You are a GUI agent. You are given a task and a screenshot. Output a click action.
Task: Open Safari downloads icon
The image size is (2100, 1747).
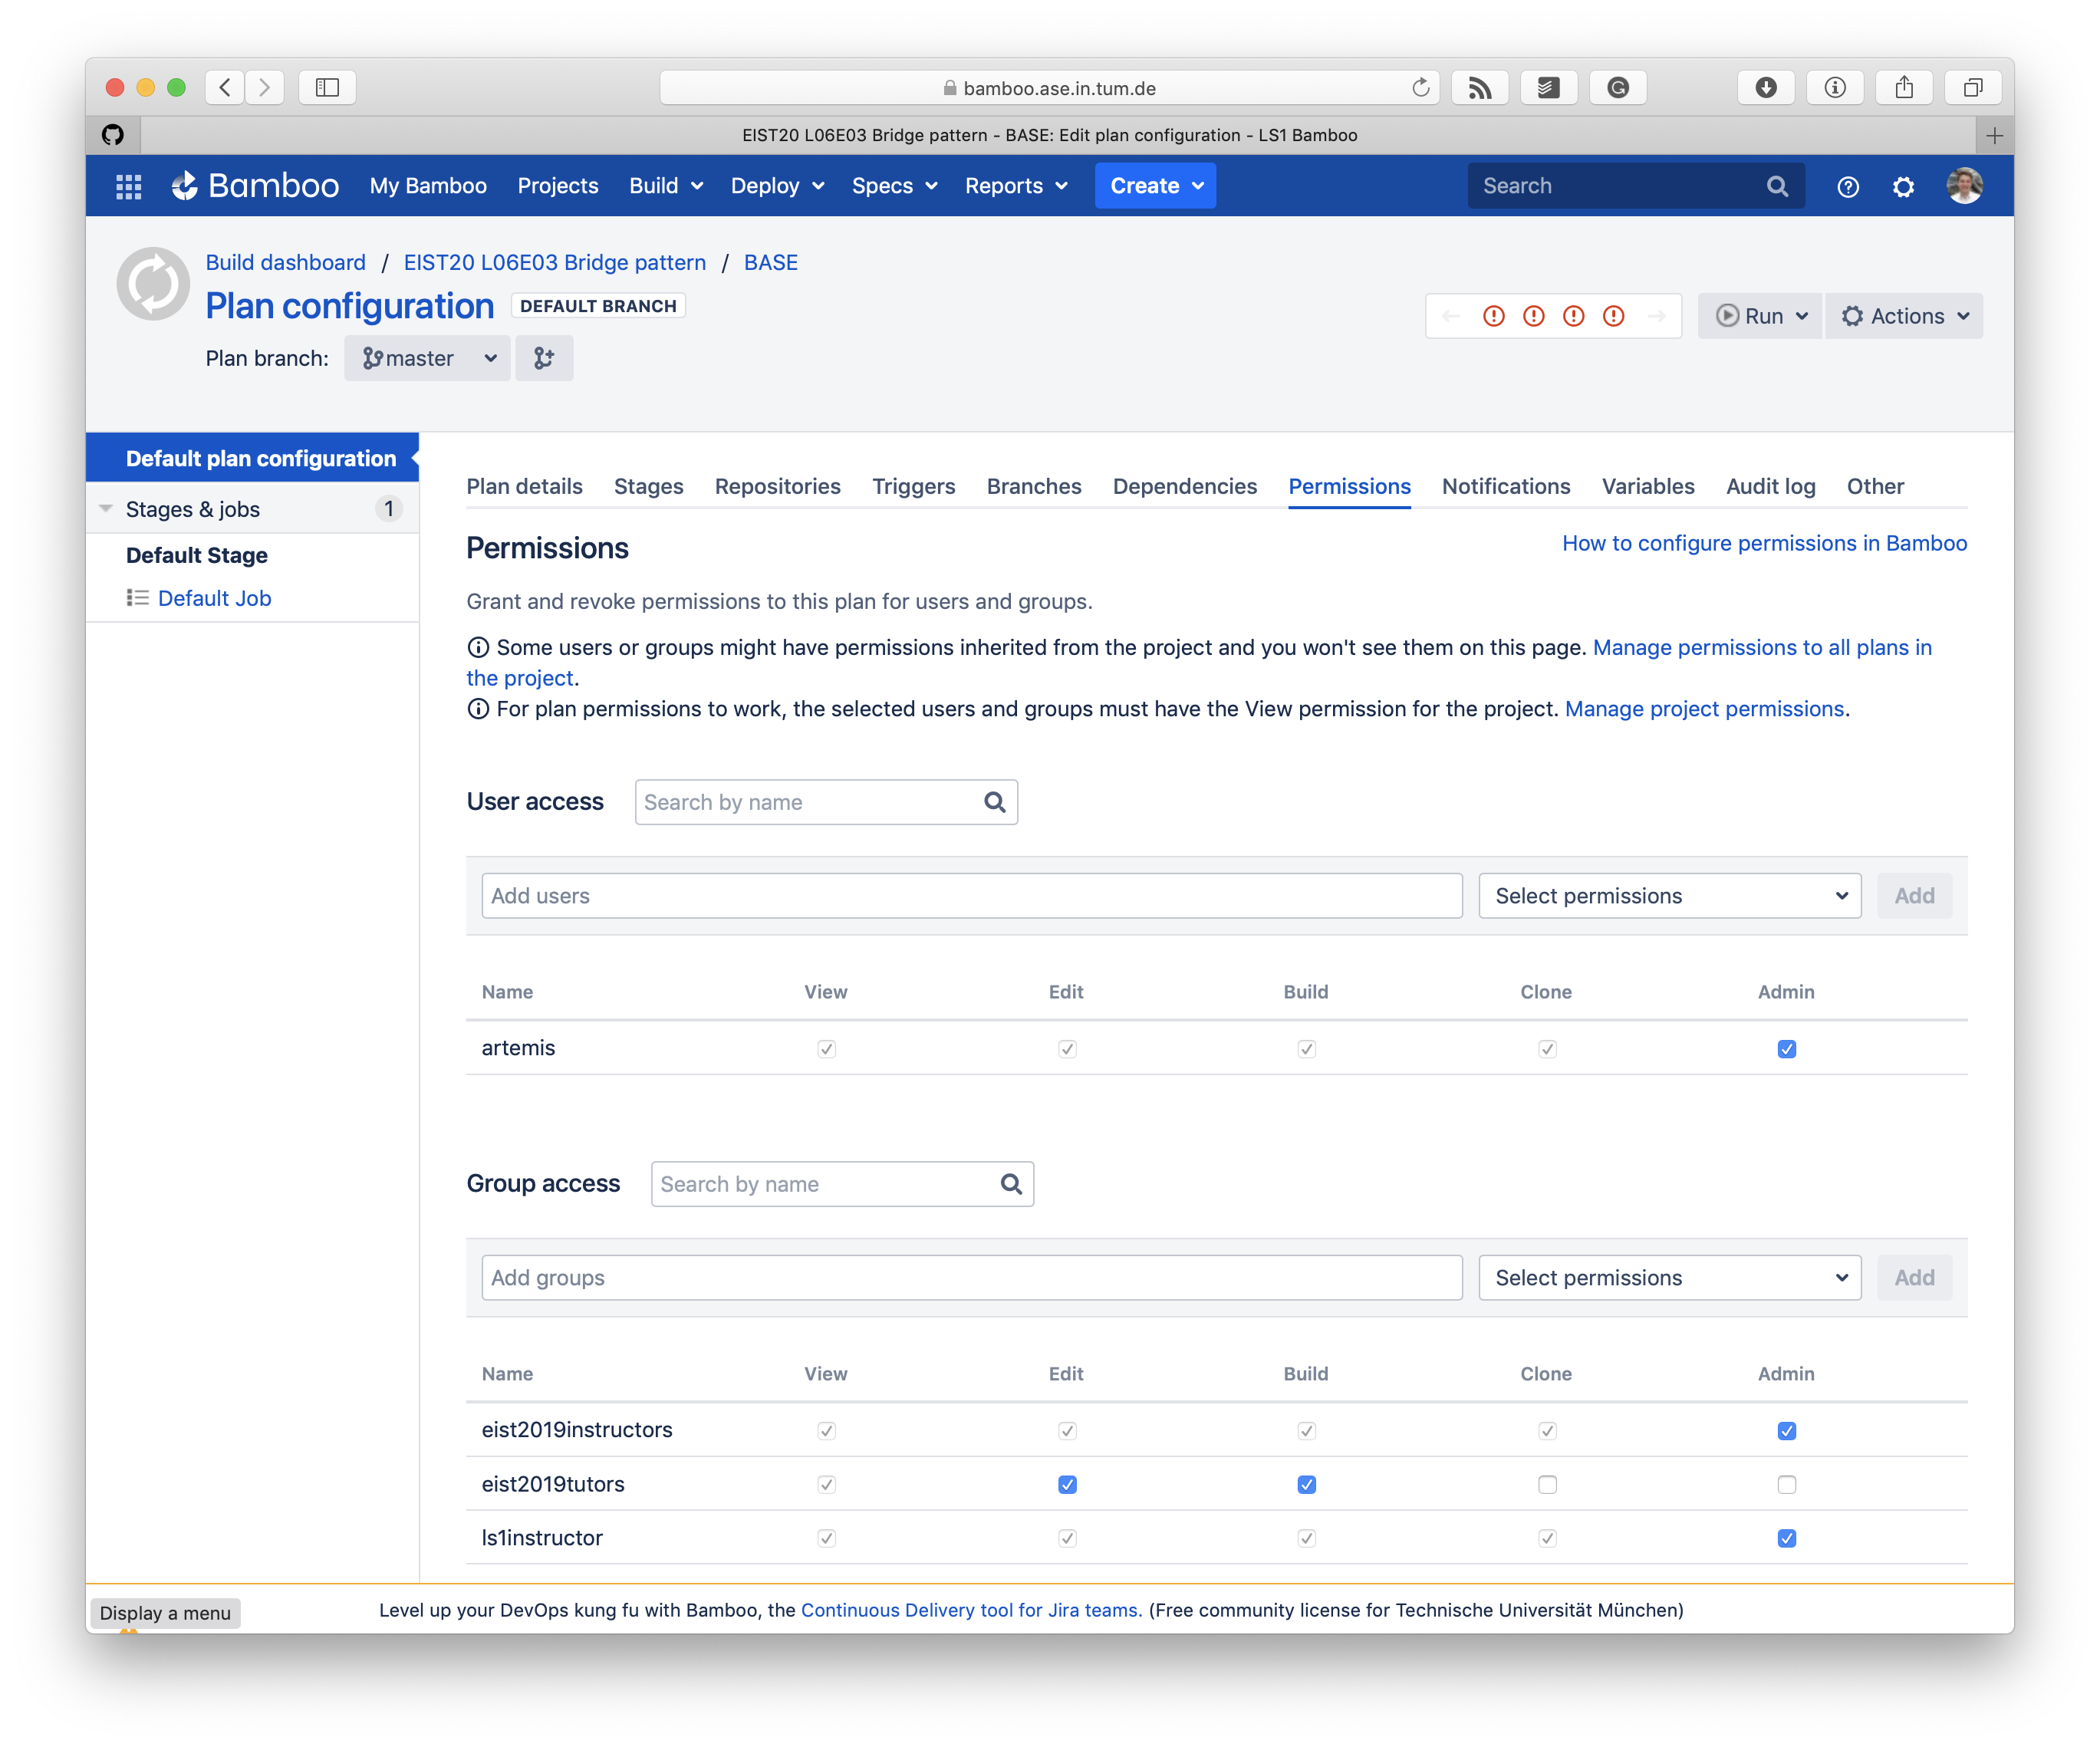[x=1766, y=88]
